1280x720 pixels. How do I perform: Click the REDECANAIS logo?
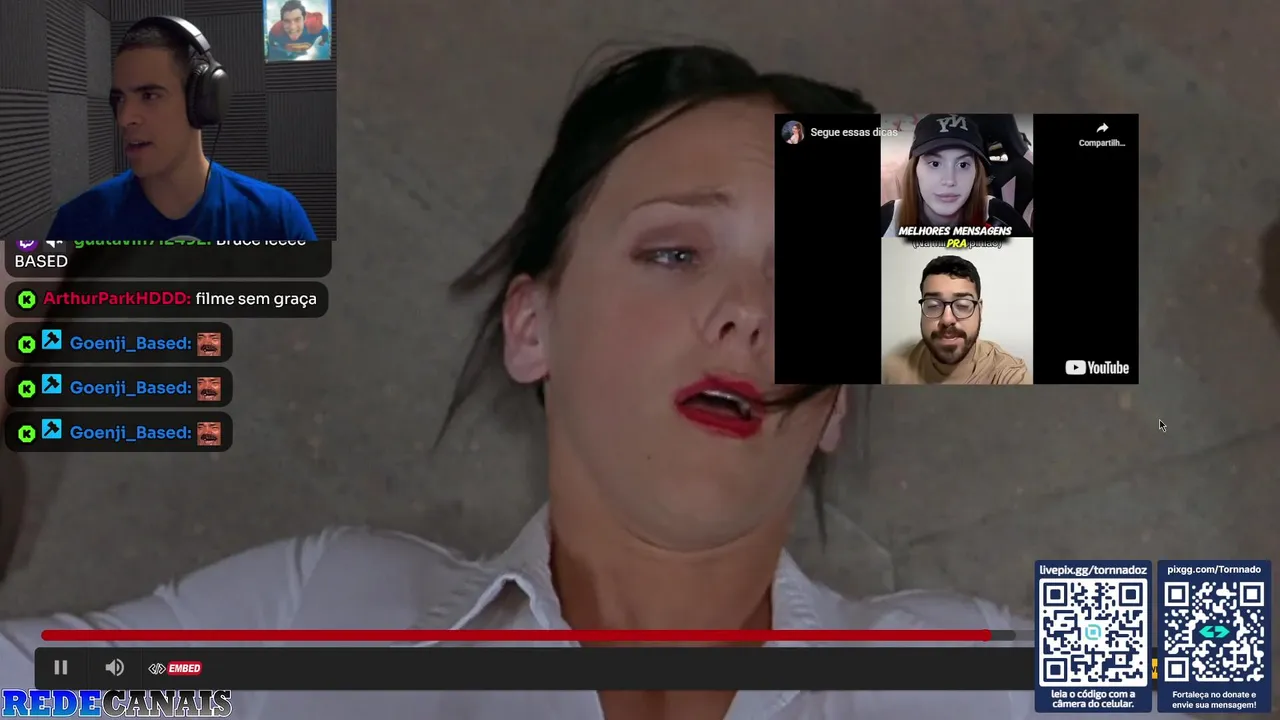click(x=116, y=704)
